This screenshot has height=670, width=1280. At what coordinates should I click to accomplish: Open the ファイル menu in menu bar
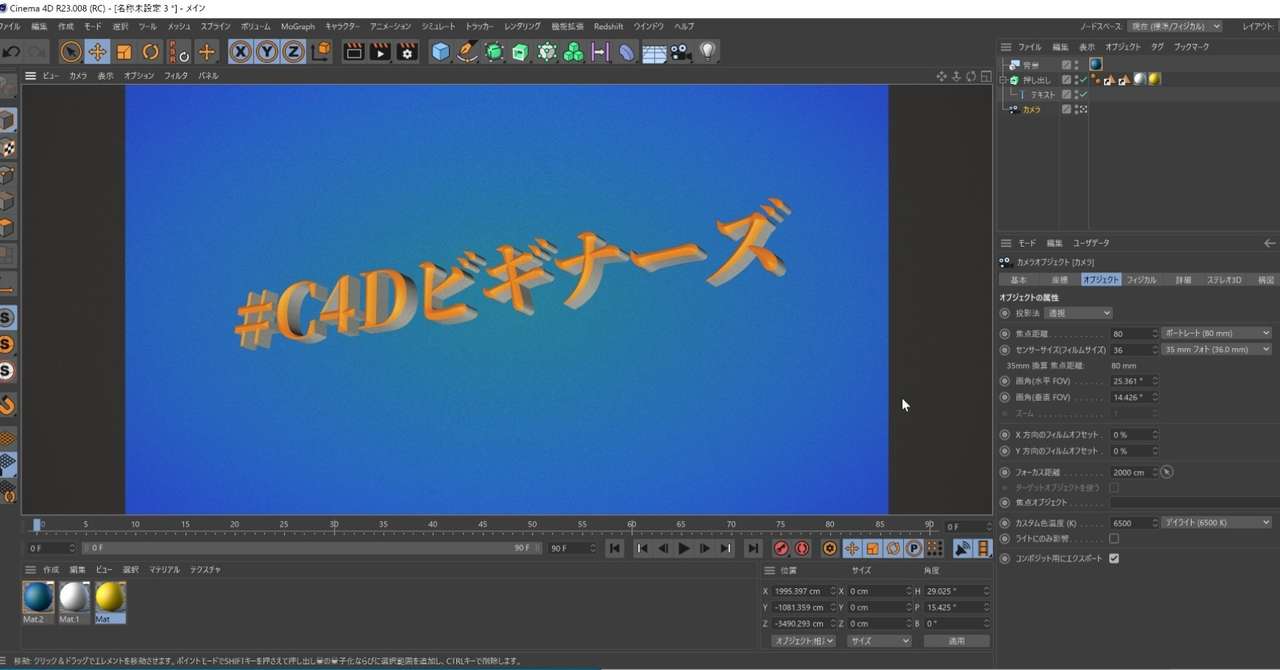[x=9, y=26]
